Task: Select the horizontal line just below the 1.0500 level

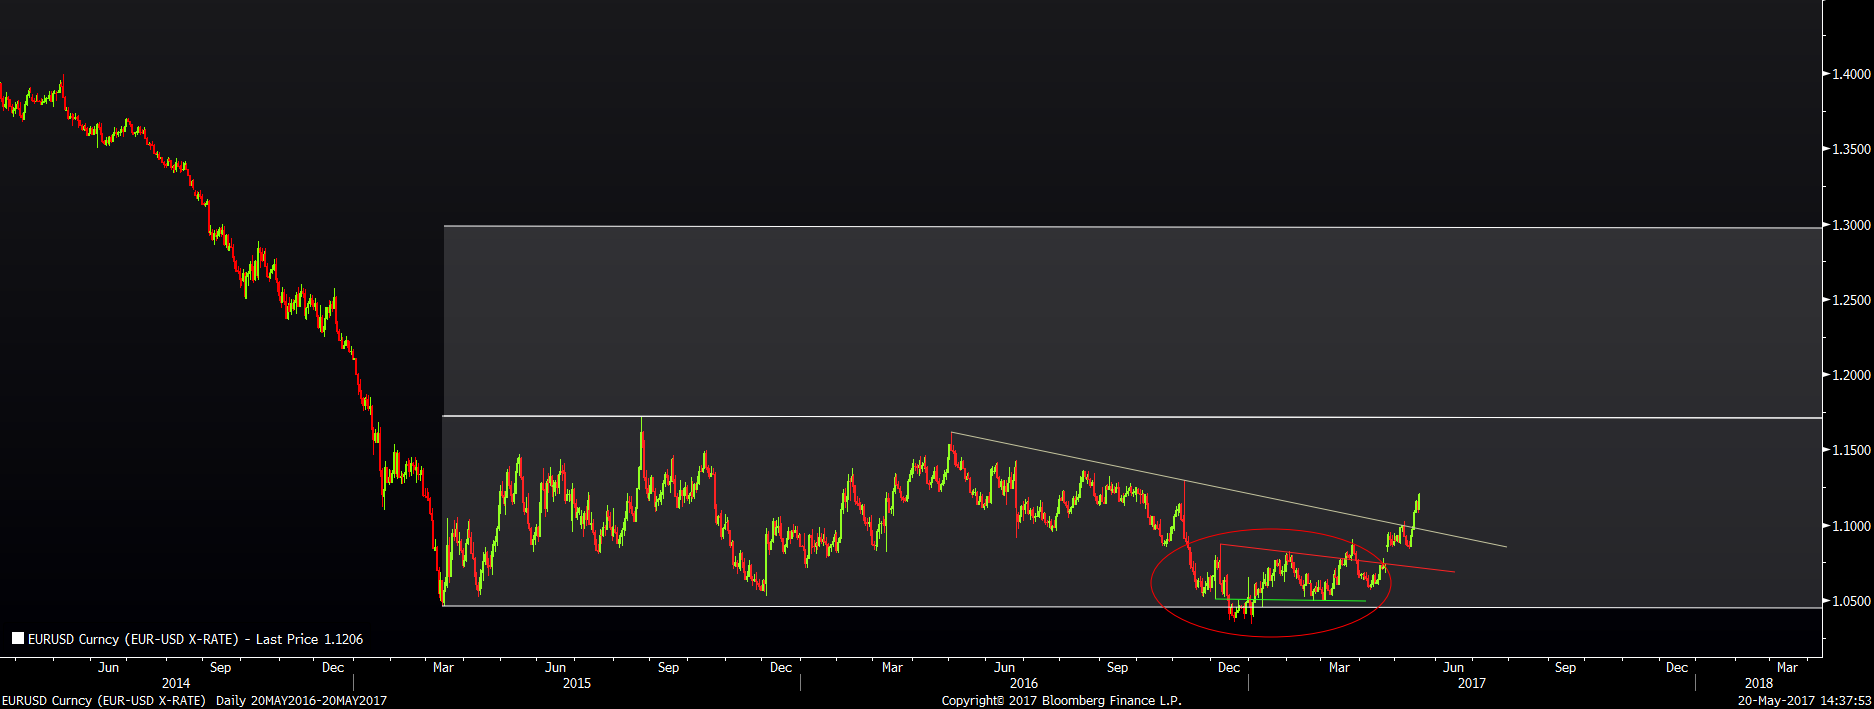Action: (1132, 607)
